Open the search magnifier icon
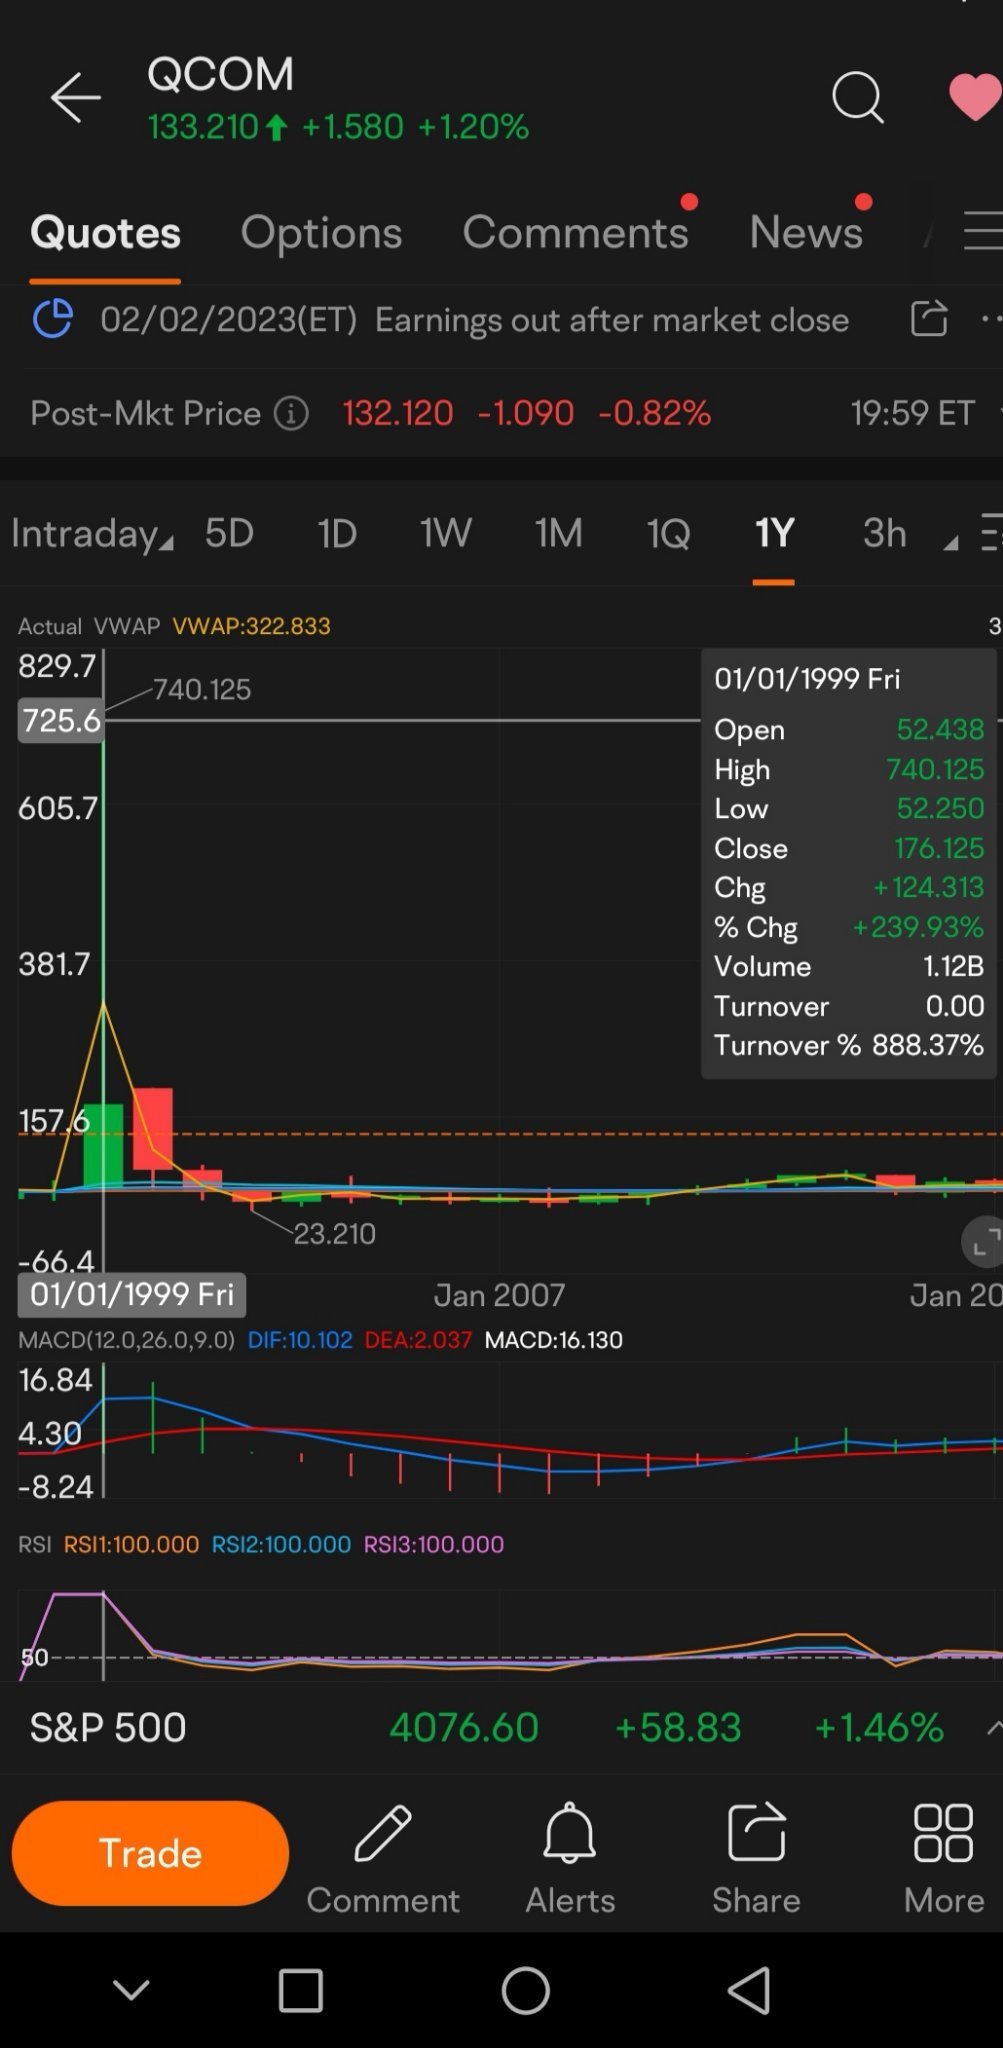Screen dimensions: 1003x2048 click(x=858, y=97)
